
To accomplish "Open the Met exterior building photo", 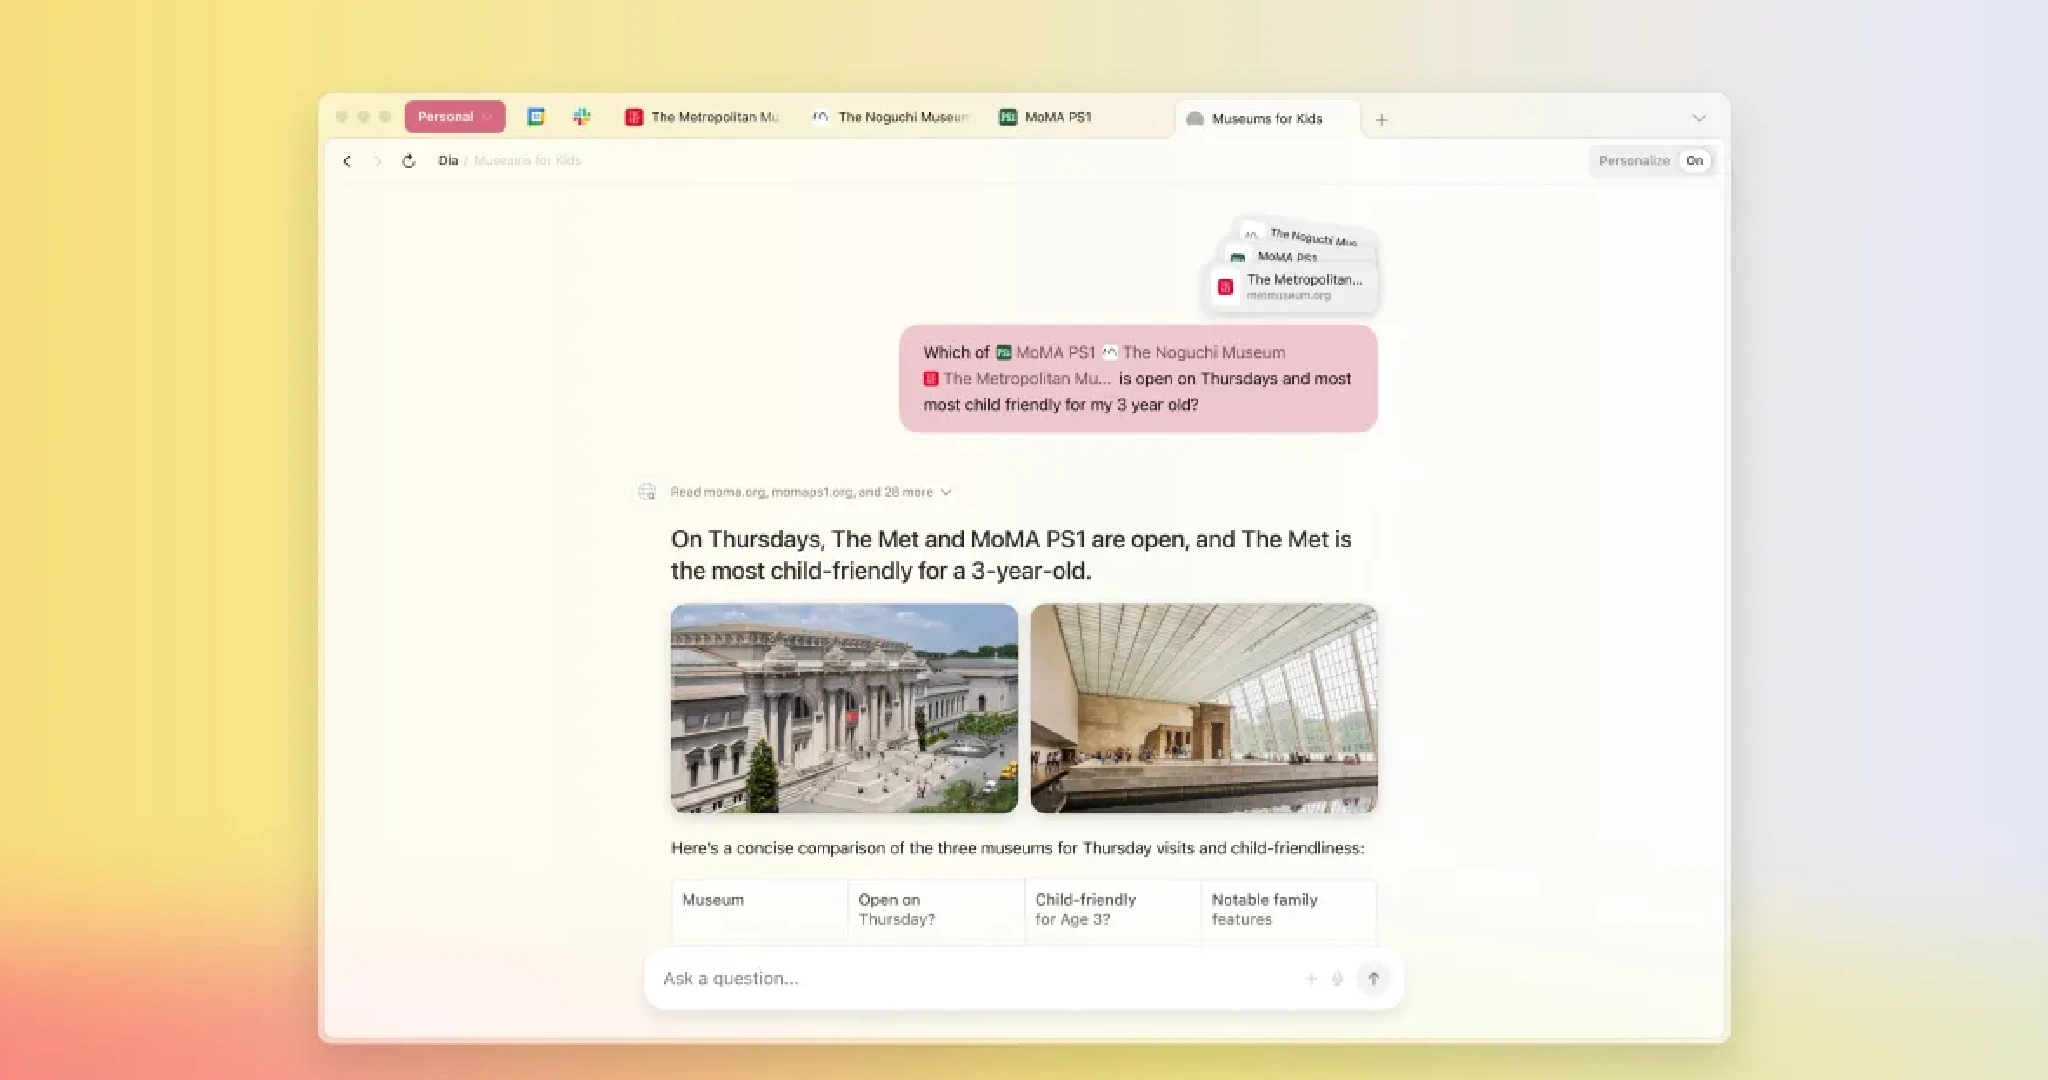I will pyautogui.click(x=844, y=708).
